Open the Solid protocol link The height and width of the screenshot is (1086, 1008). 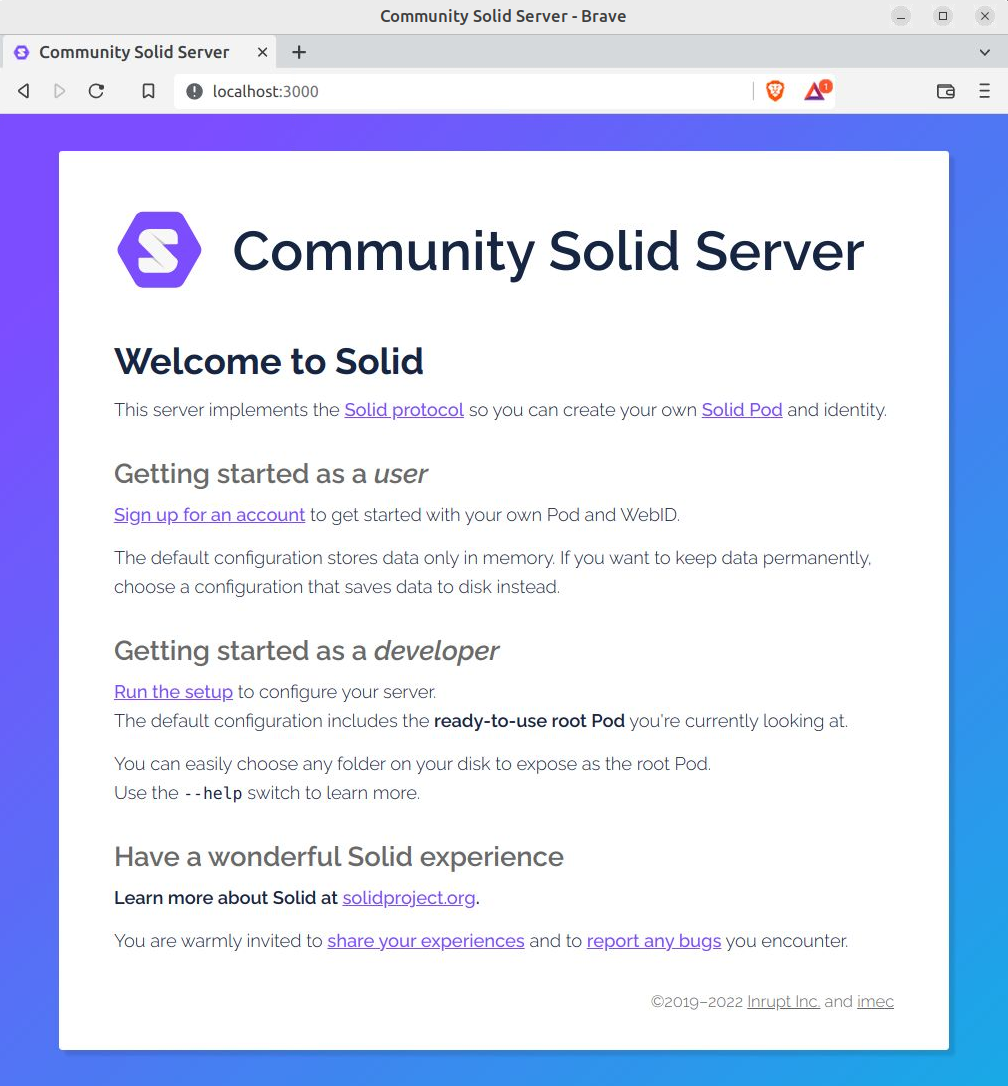tap(404, 410)
